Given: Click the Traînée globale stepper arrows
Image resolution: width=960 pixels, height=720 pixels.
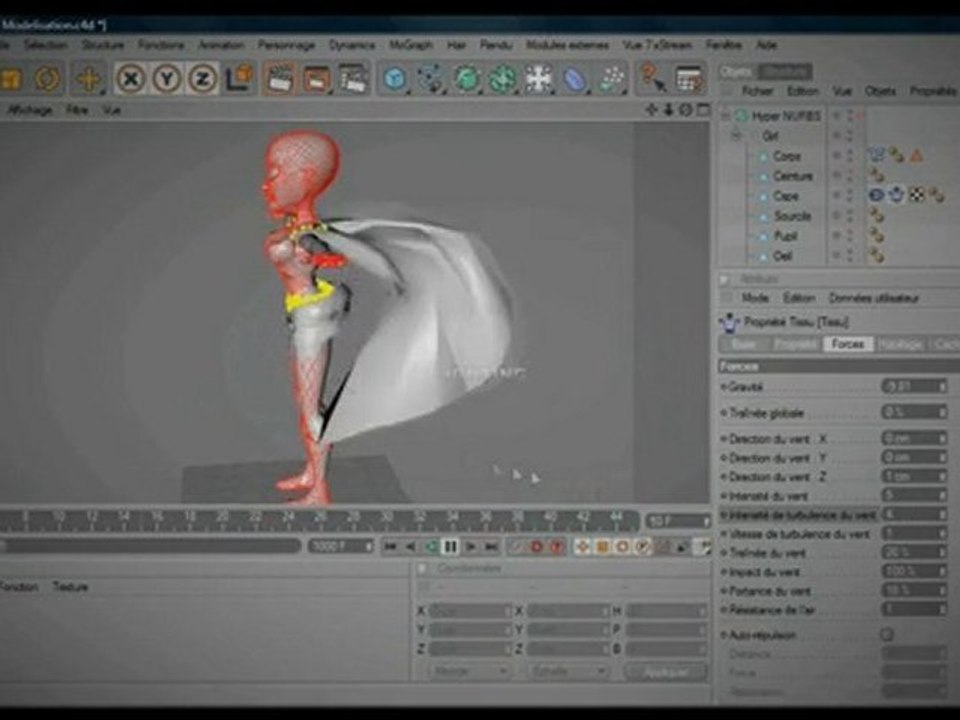Looking at the screenshot, I should pyautogui.click(x=942, y=412).
